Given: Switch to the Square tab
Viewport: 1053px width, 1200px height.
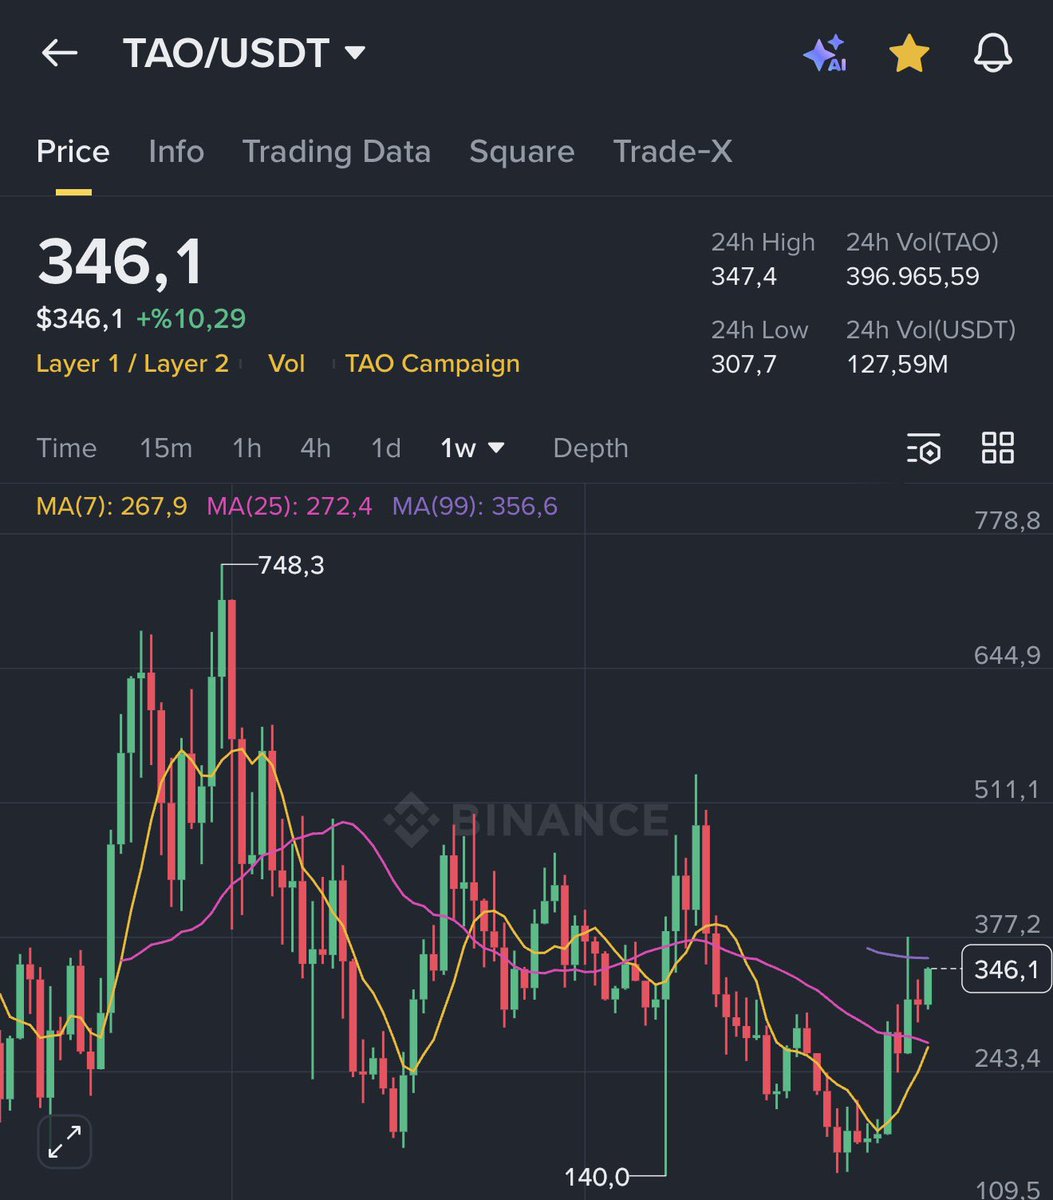Looking at the screenshot, I should pos(522,151).
